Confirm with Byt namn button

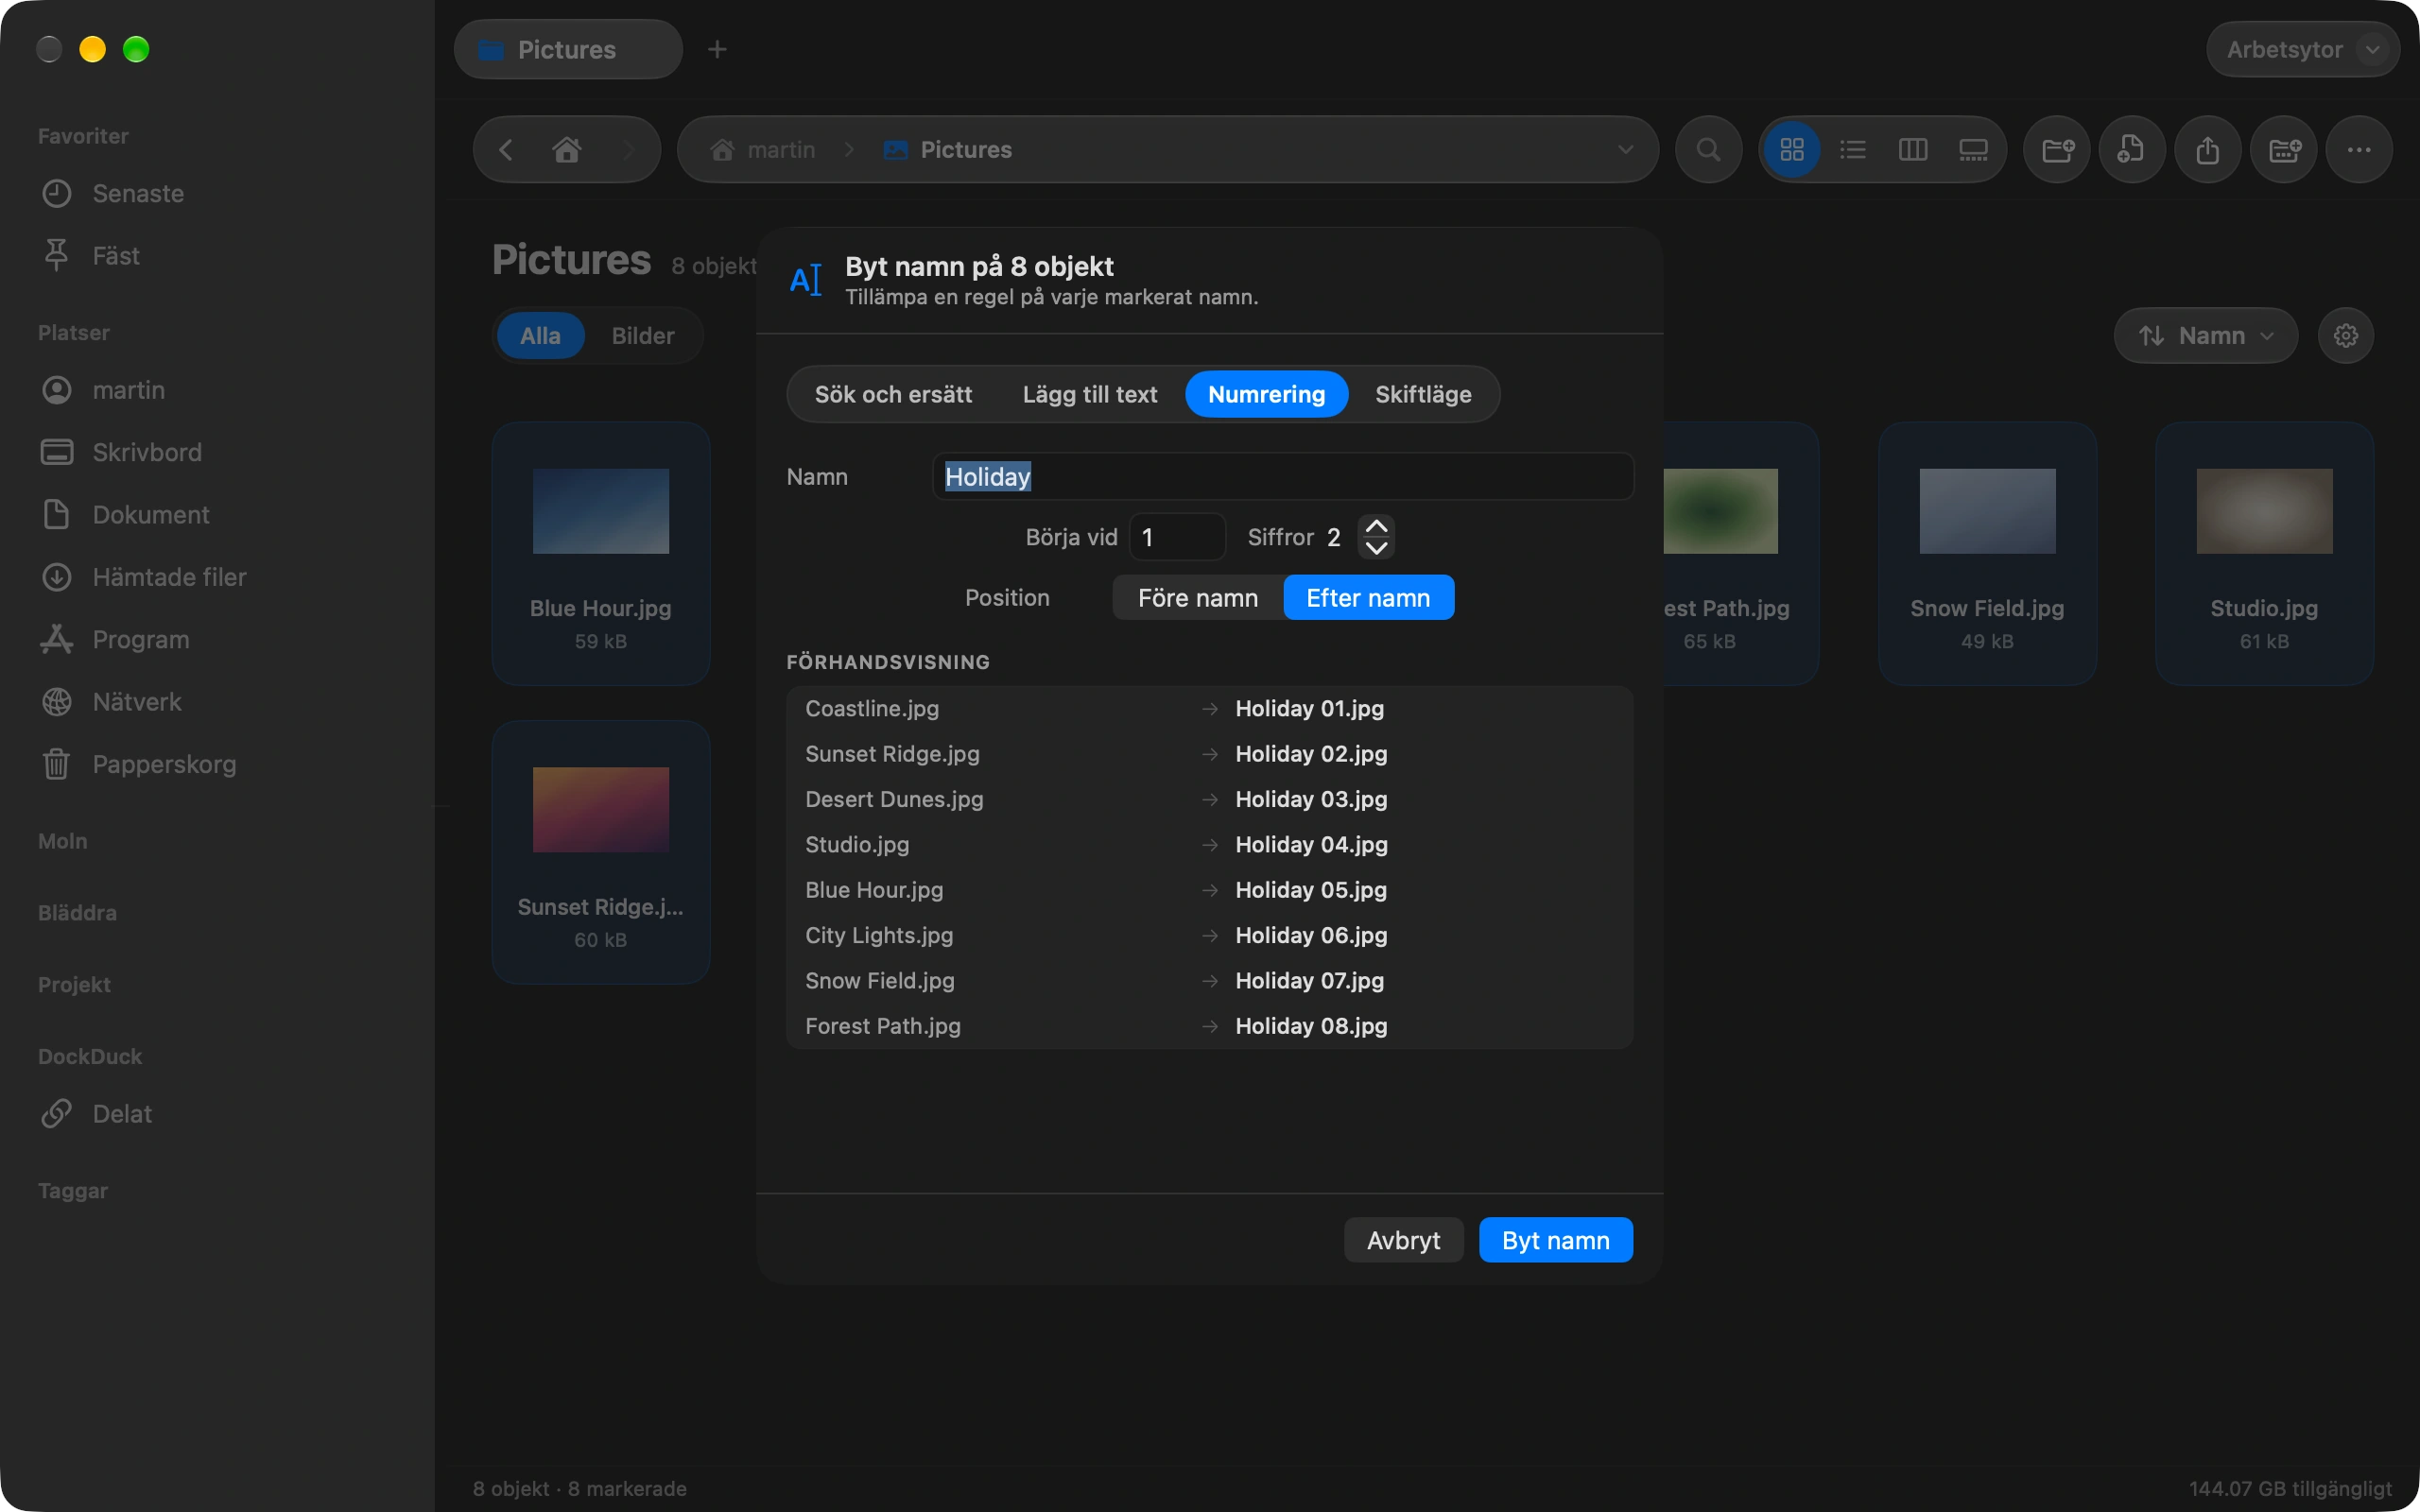pos(1555,1240)
